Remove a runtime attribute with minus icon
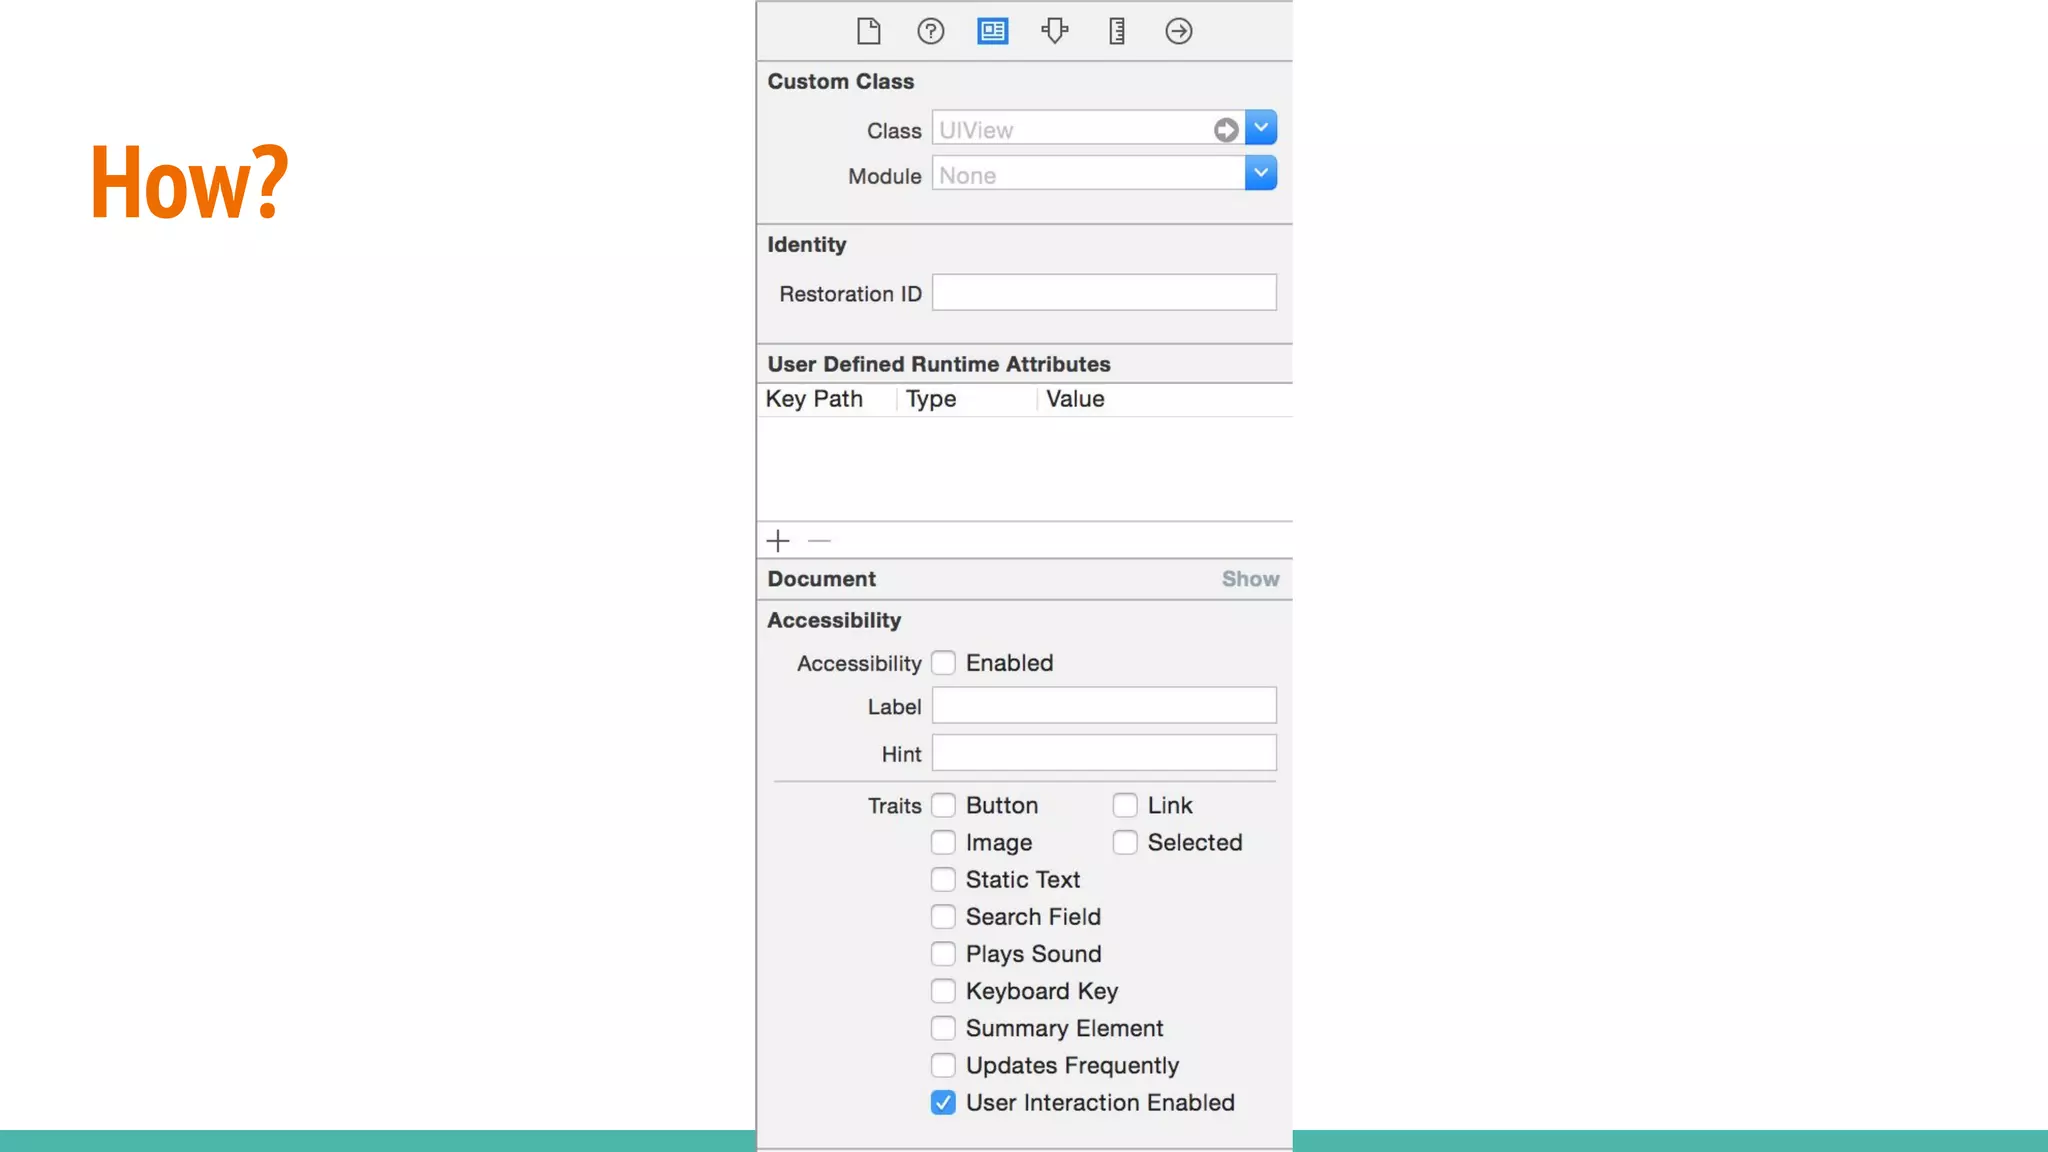Image resolution: width=2048 pixels, height=1152 pixels. [819, 541]
